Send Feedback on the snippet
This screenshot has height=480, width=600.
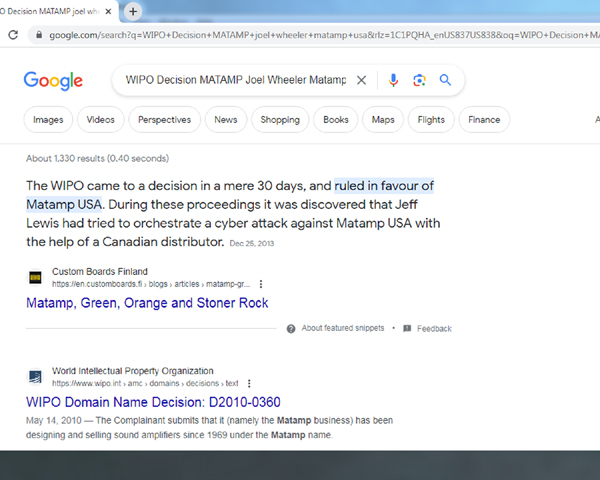434,328
